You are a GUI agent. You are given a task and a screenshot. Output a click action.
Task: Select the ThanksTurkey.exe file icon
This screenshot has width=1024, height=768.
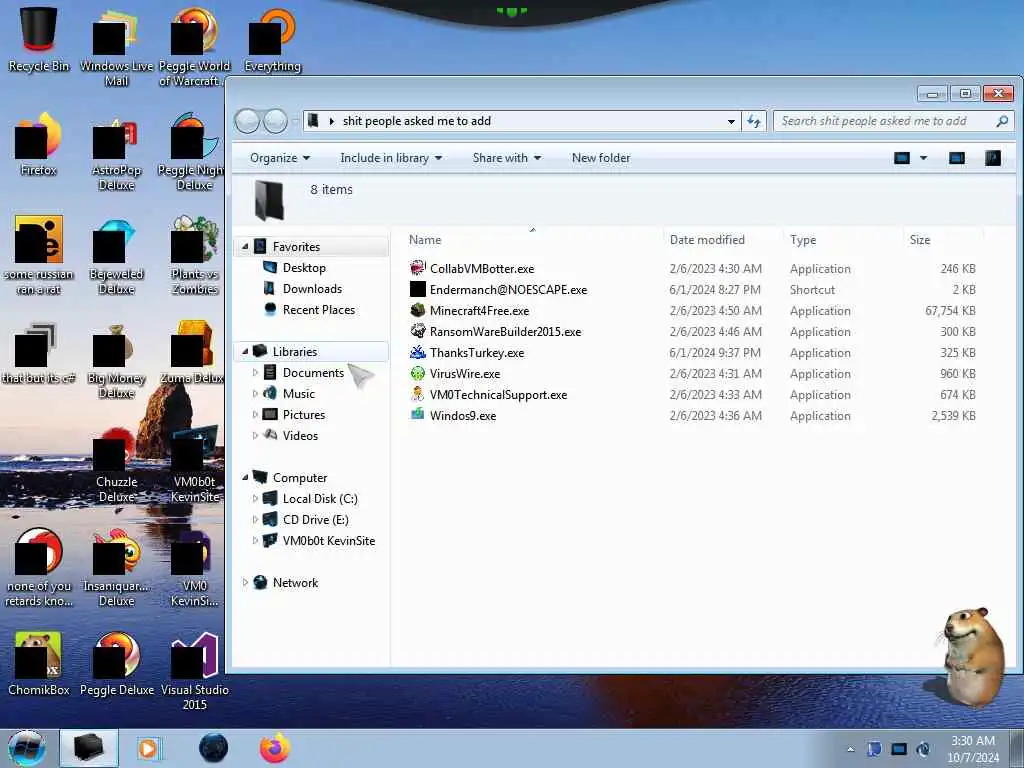(x=417, y=352)
